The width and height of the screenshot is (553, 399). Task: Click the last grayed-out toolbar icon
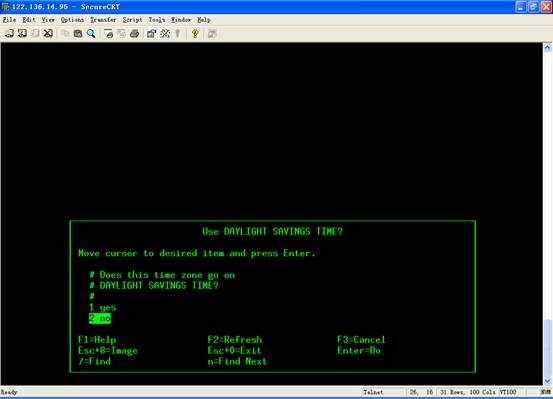pos(212,34)
